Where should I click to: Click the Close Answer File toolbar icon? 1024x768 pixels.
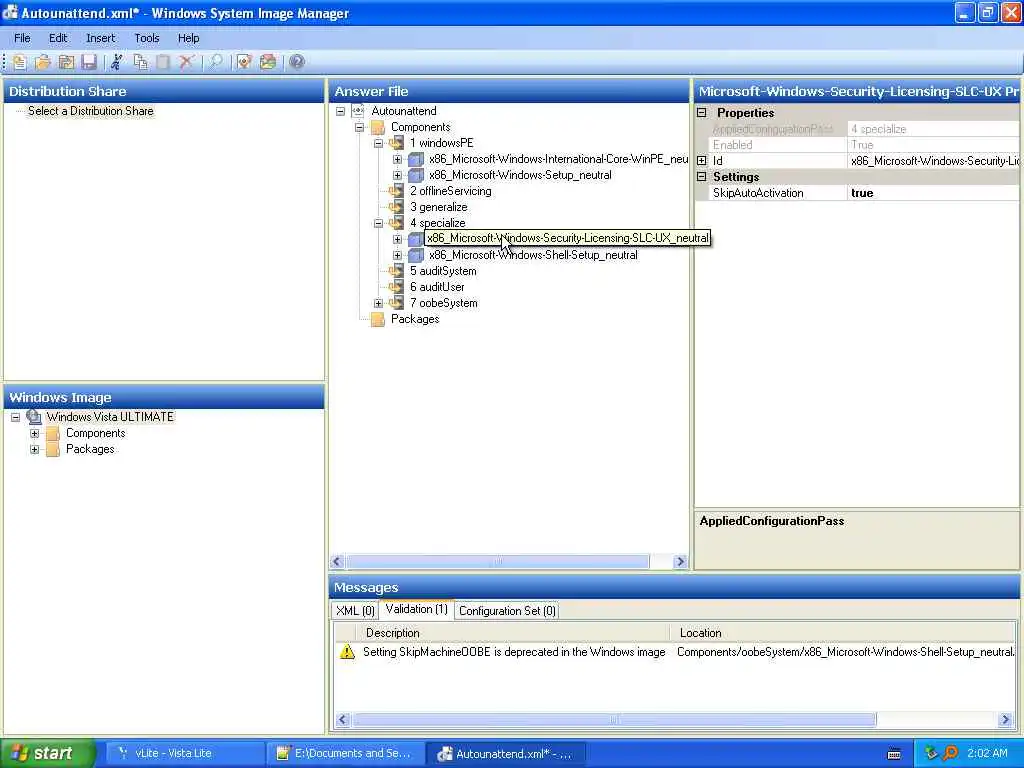tap(66, 62)
